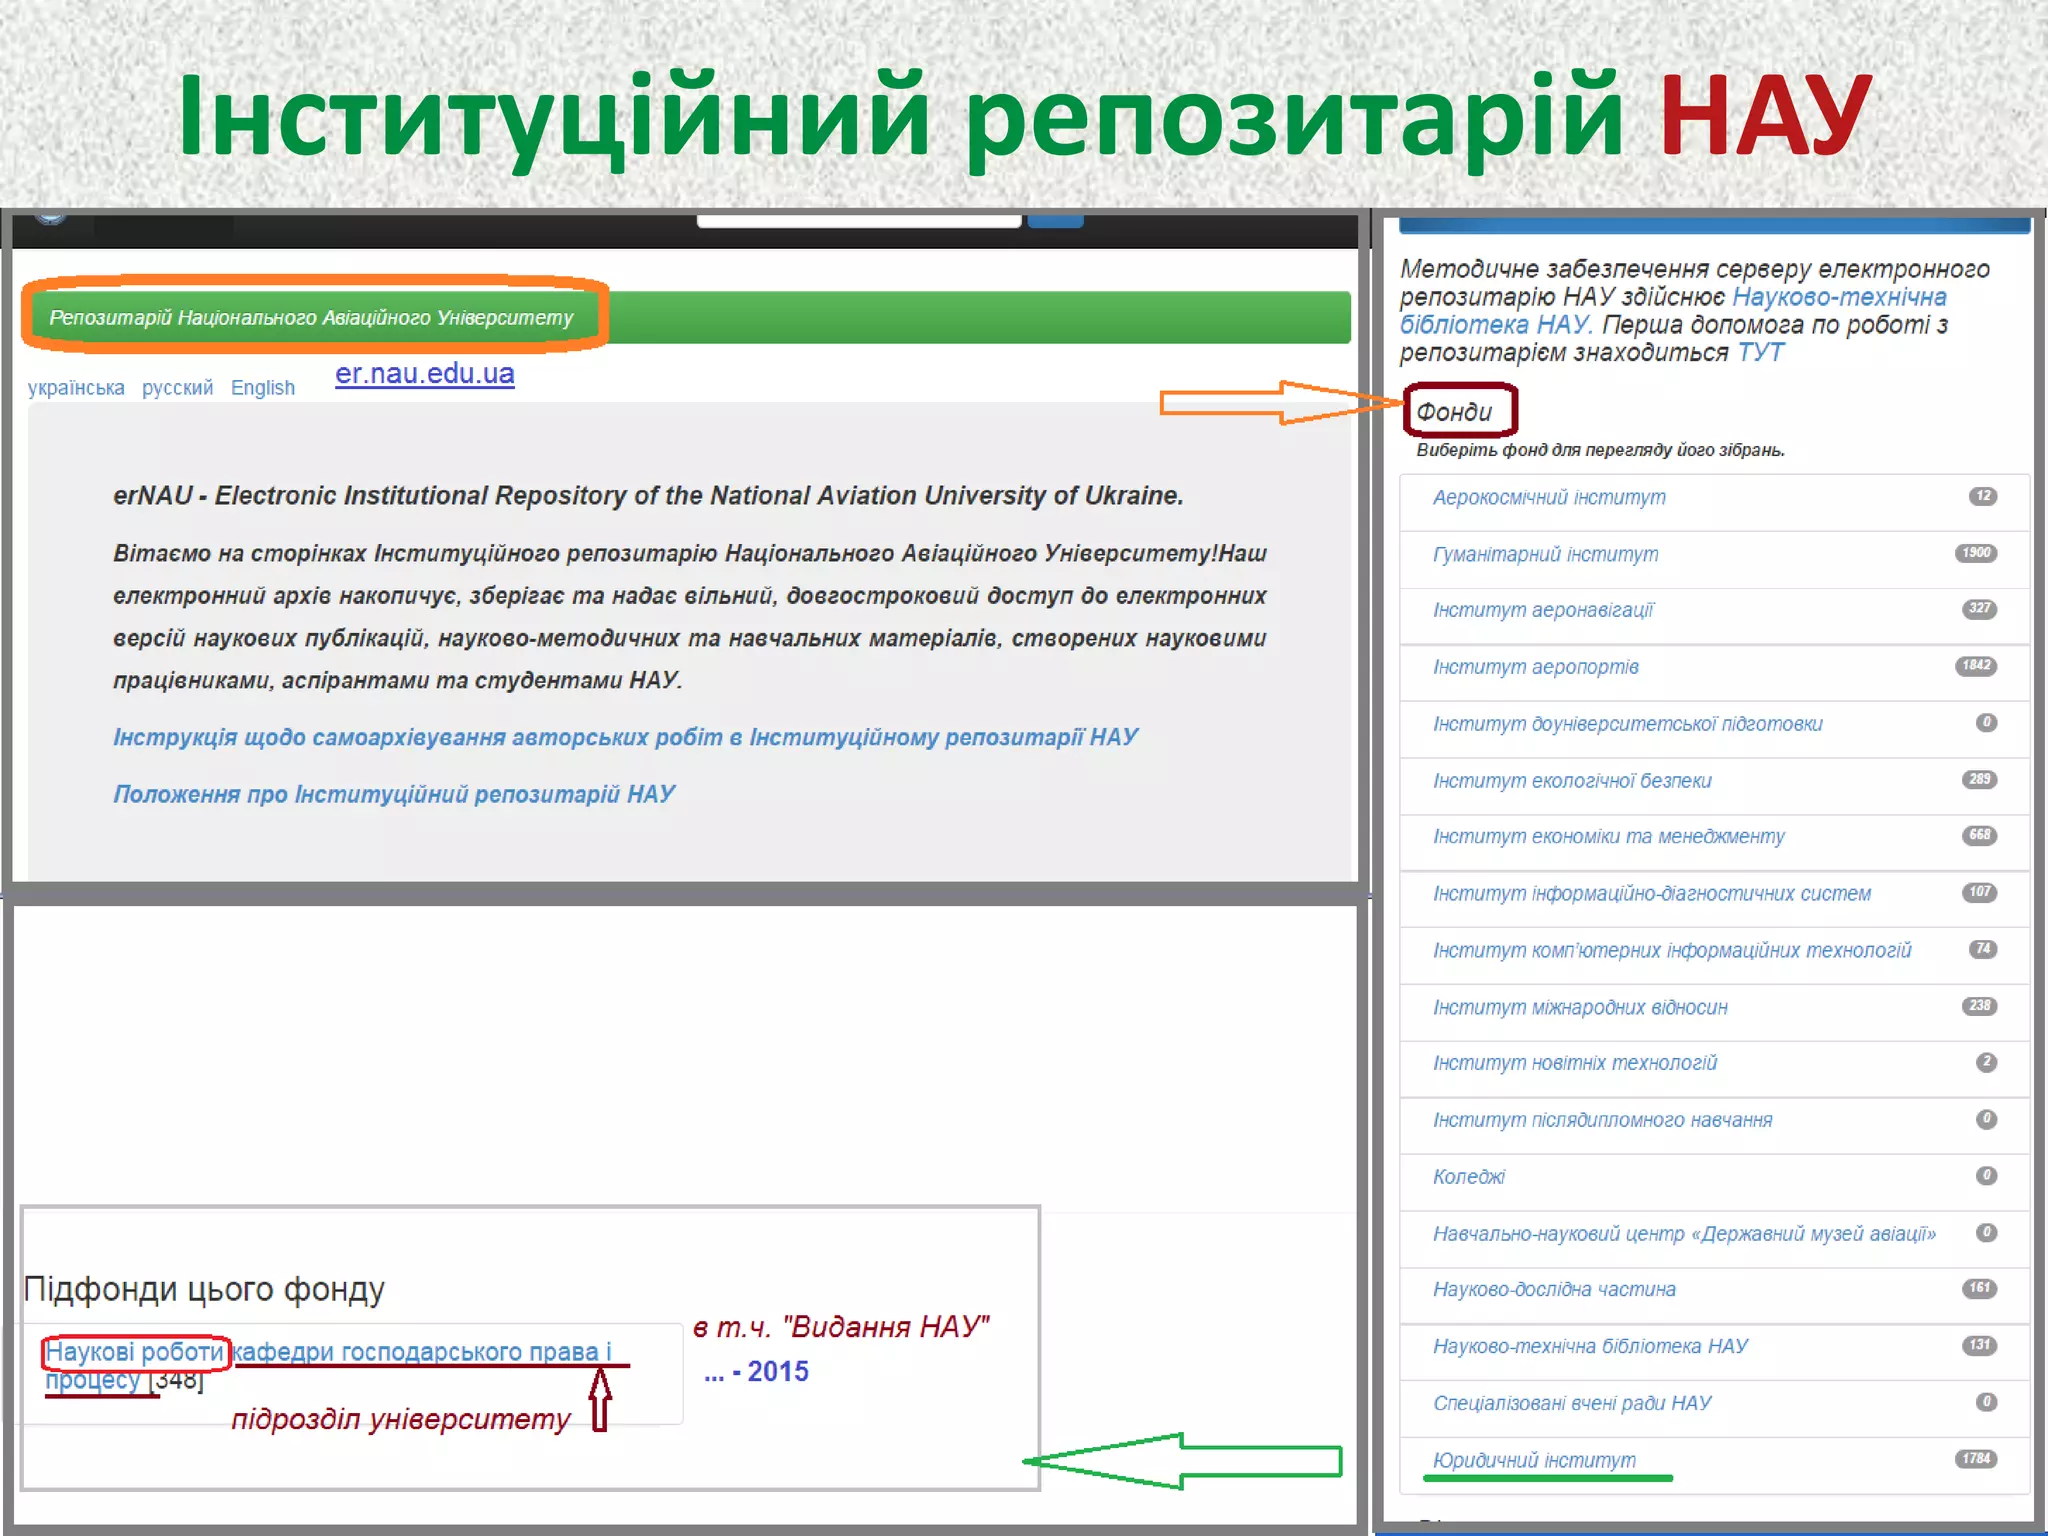
Task: Switch language to English
Action: (x=263, y=388)
